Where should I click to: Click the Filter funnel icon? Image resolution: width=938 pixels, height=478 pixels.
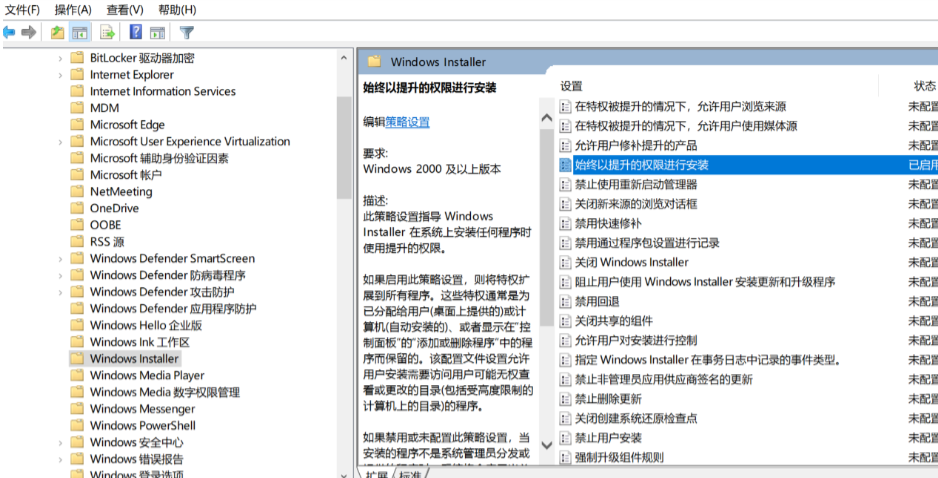187,32
